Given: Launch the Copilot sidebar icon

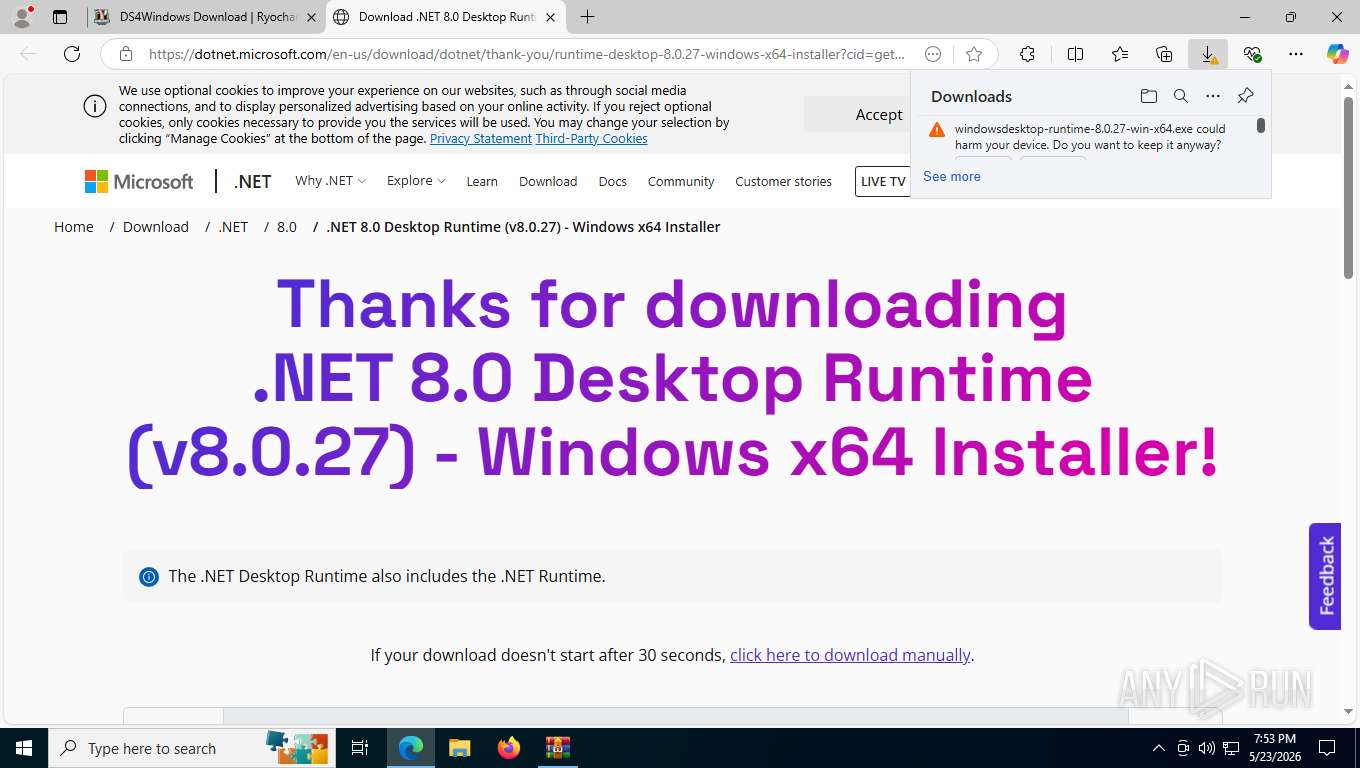Looking at the screenshot, I should 1337,54.
